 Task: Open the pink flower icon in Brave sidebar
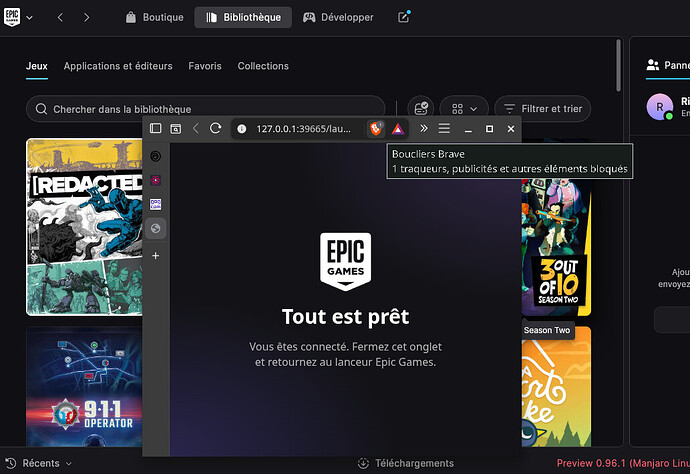pos(155,180)
